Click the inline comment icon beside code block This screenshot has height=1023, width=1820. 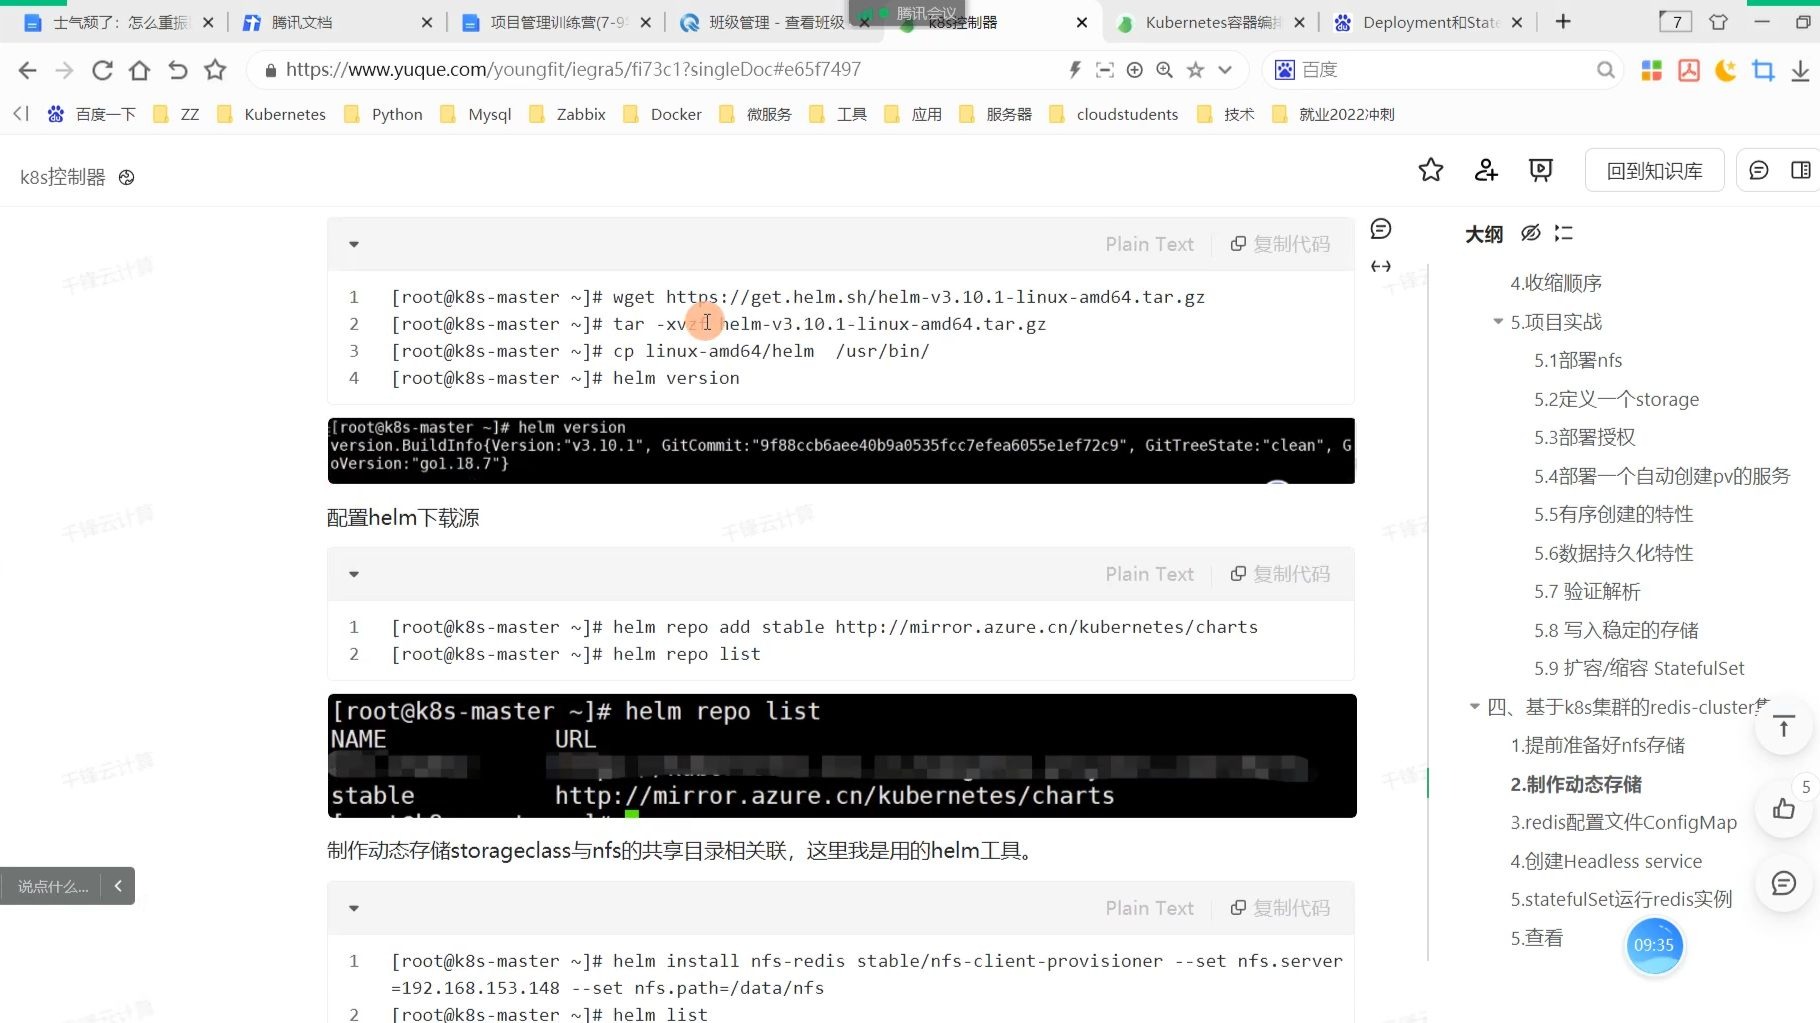click(1381, 229)
